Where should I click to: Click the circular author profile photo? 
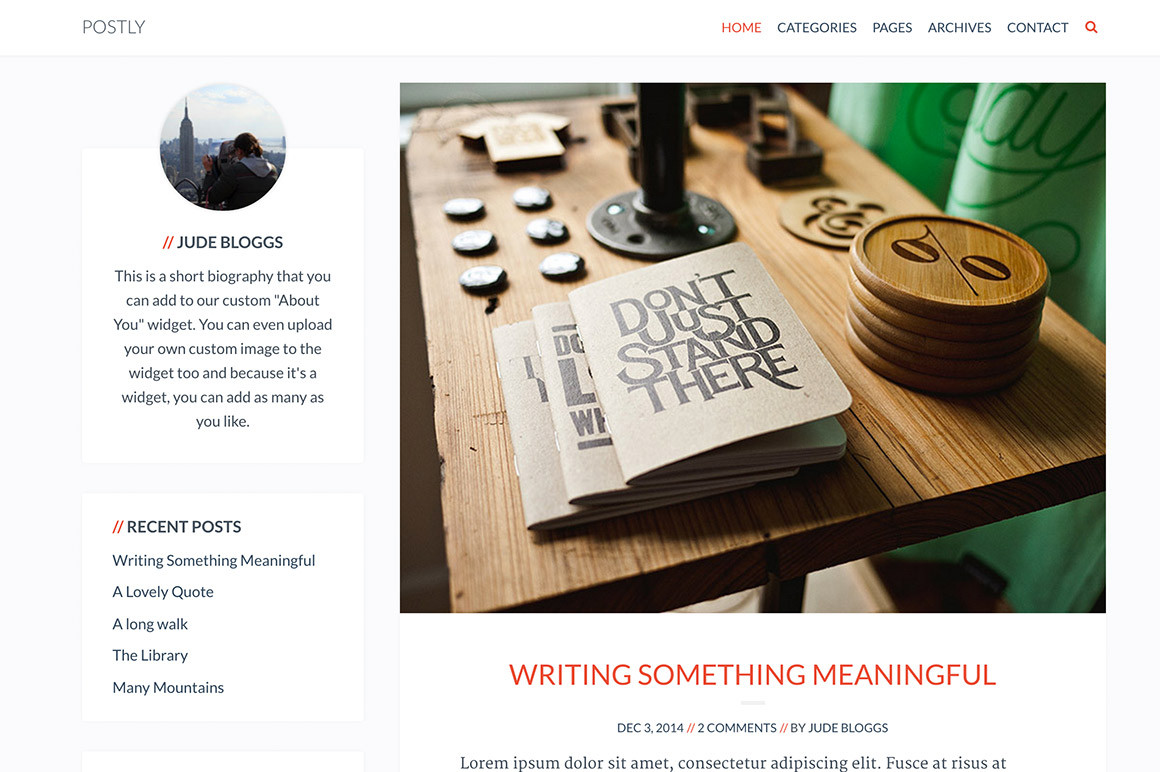tap(223, 147)
